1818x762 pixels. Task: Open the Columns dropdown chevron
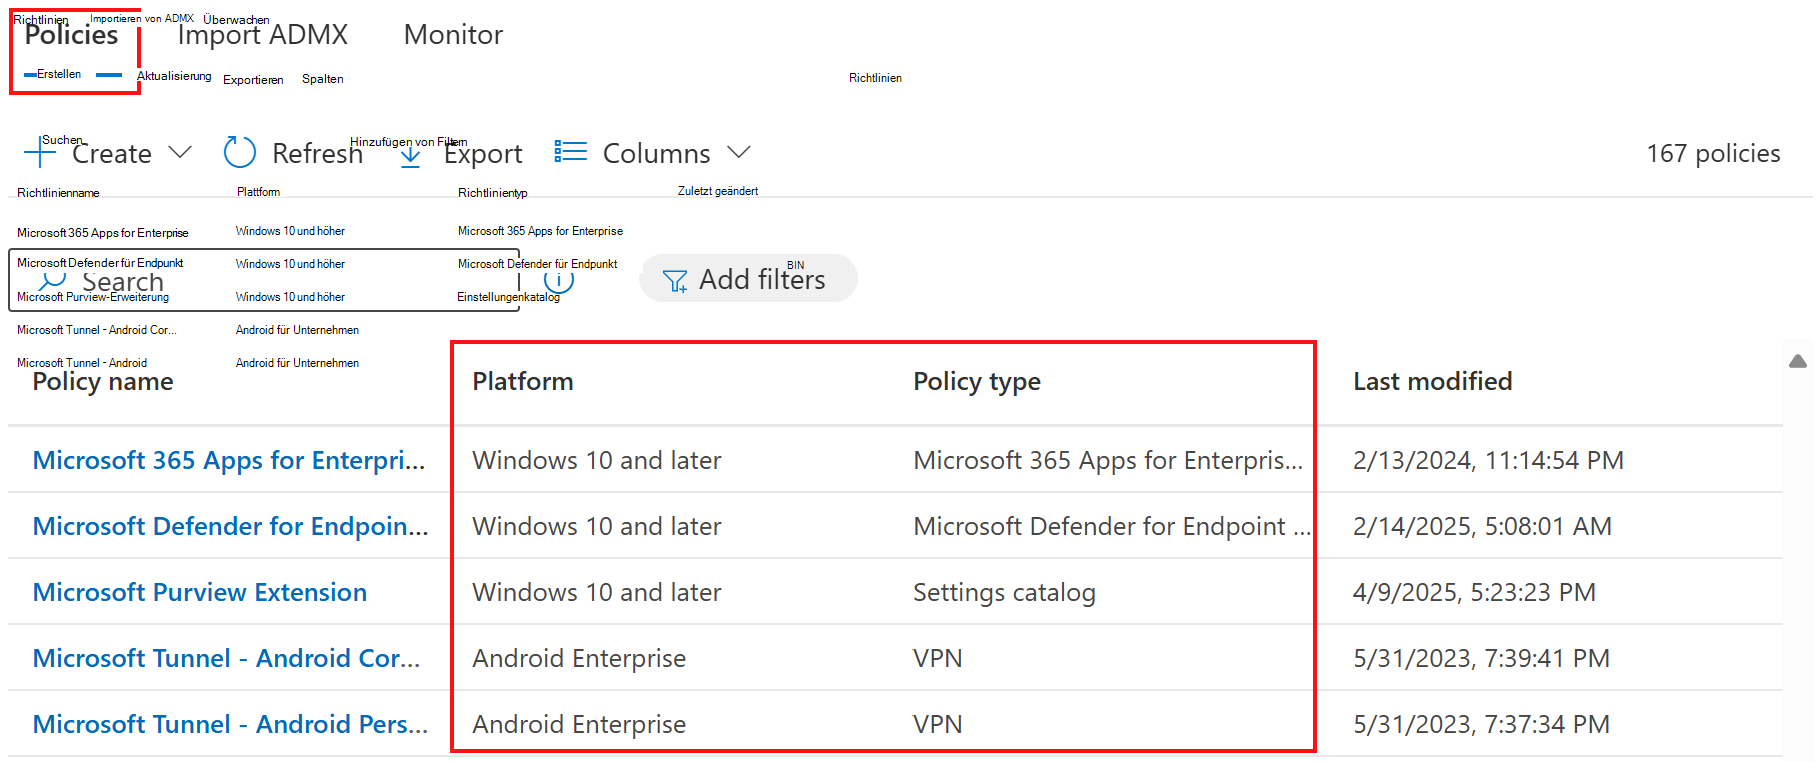[x=739, y=152]
